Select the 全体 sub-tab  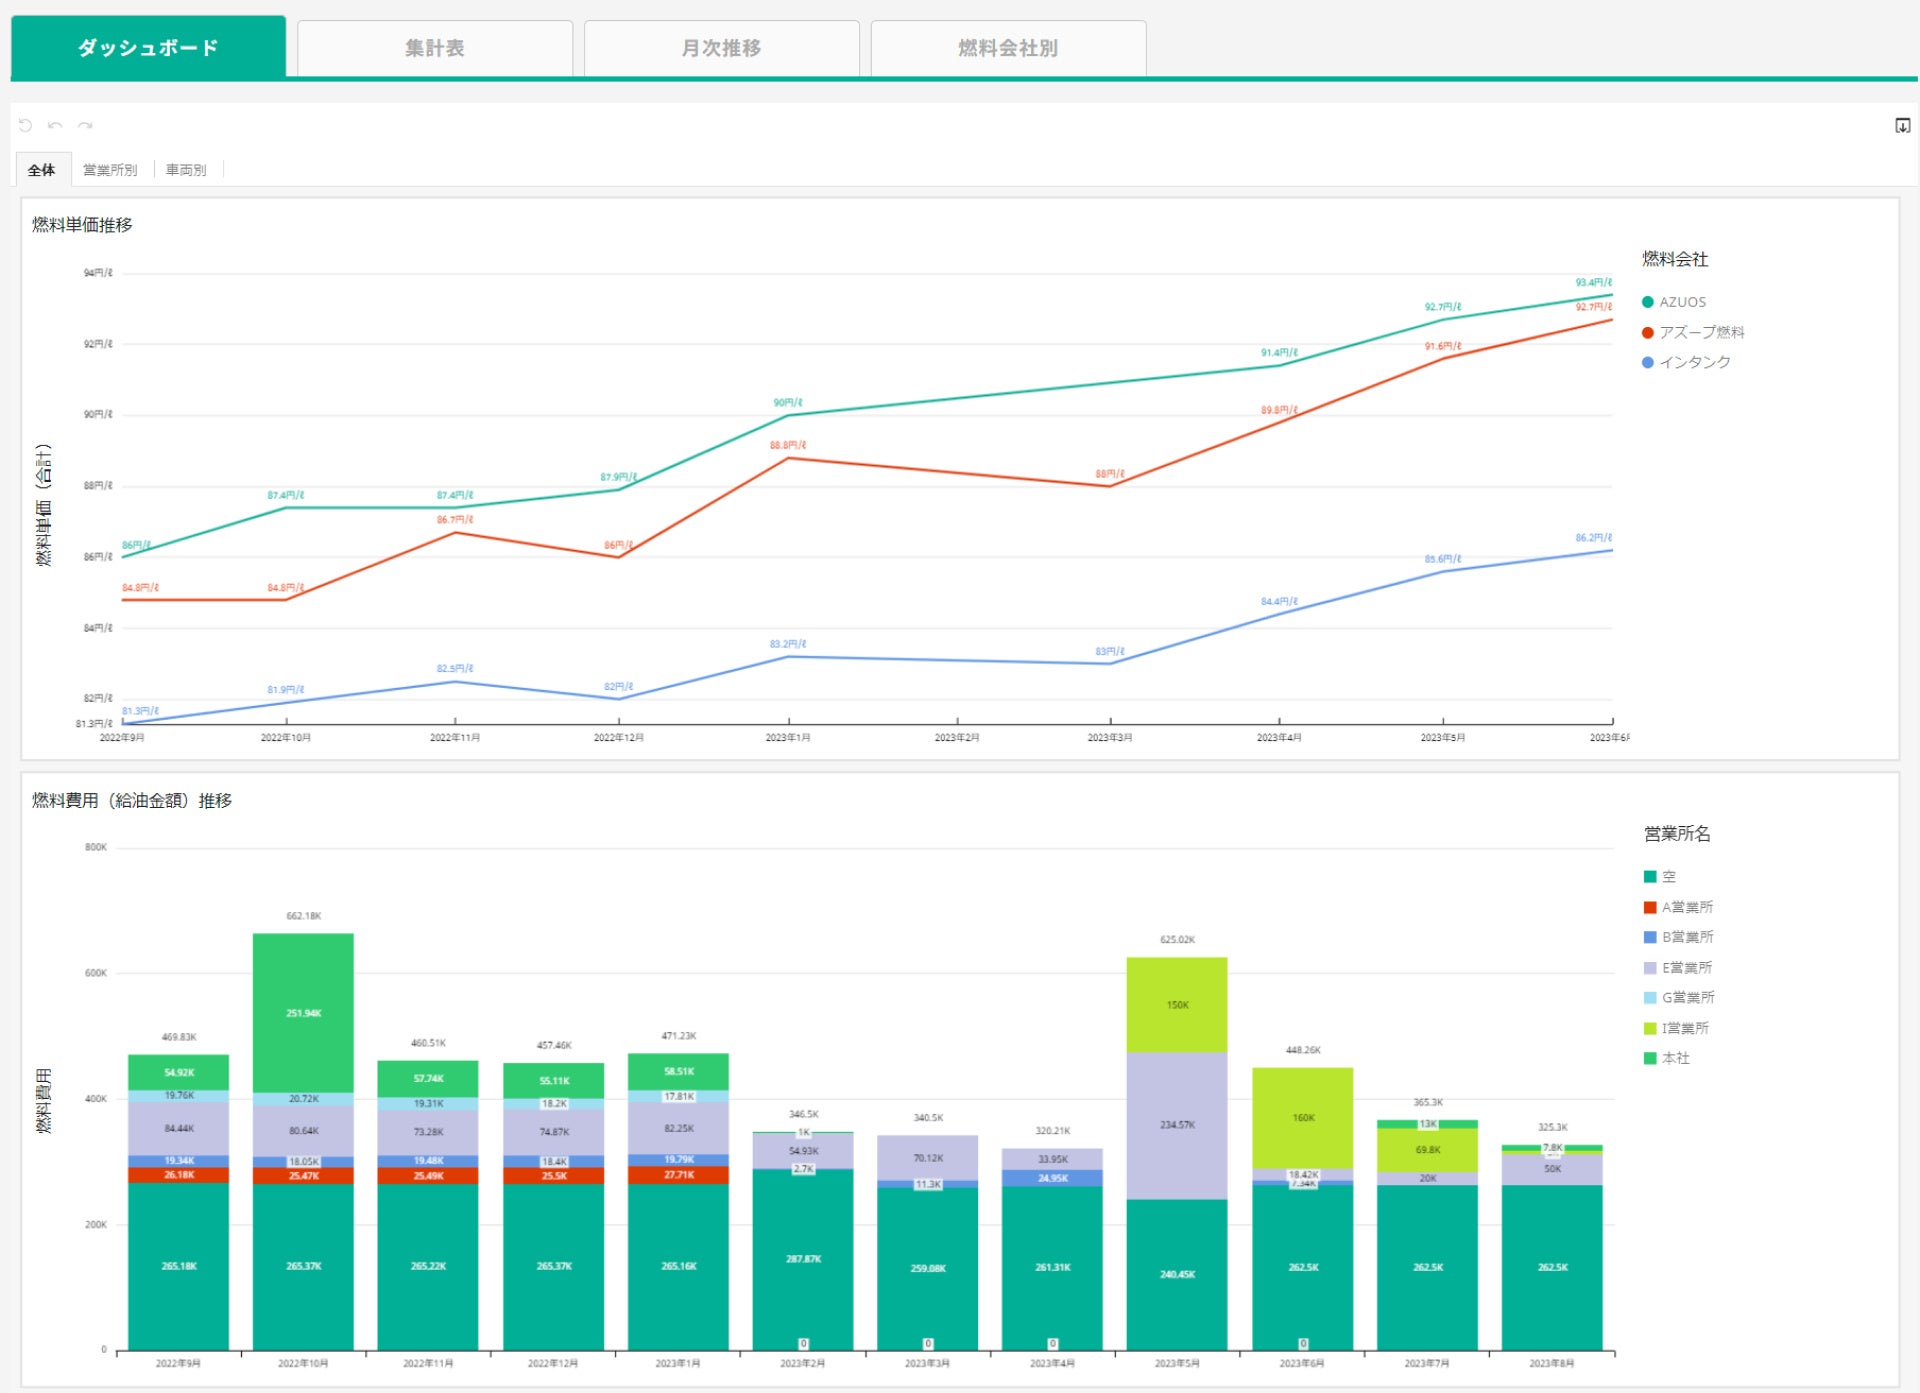(x=42, y=170)
